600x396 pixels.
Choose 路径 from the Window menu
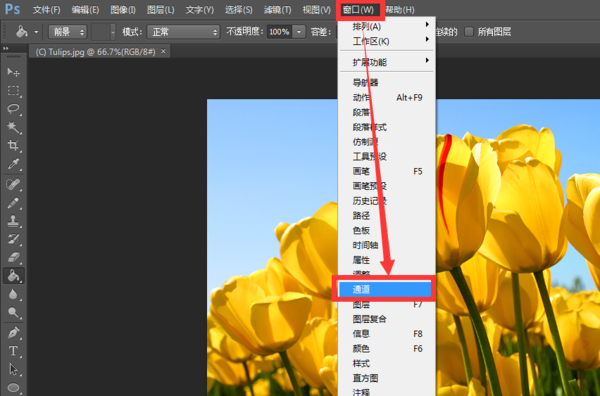point(386,215)
